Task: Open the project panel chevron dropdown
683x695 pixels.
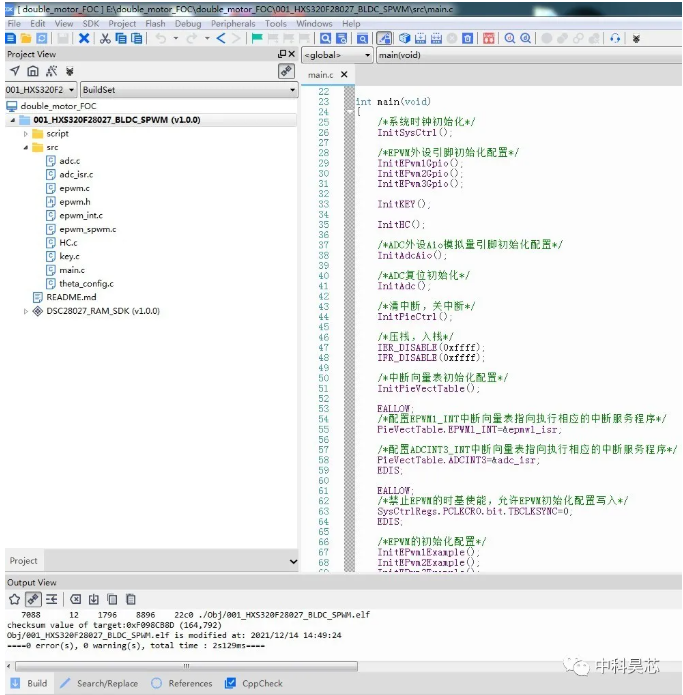Action: pos(293,561)
